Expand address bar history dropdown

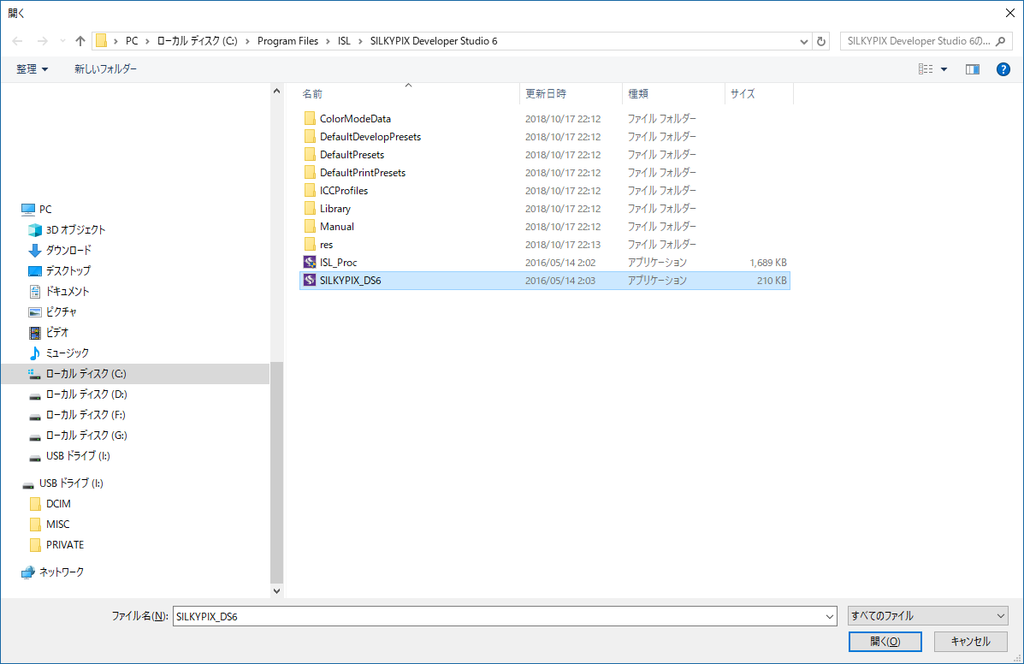click(804, 41)
